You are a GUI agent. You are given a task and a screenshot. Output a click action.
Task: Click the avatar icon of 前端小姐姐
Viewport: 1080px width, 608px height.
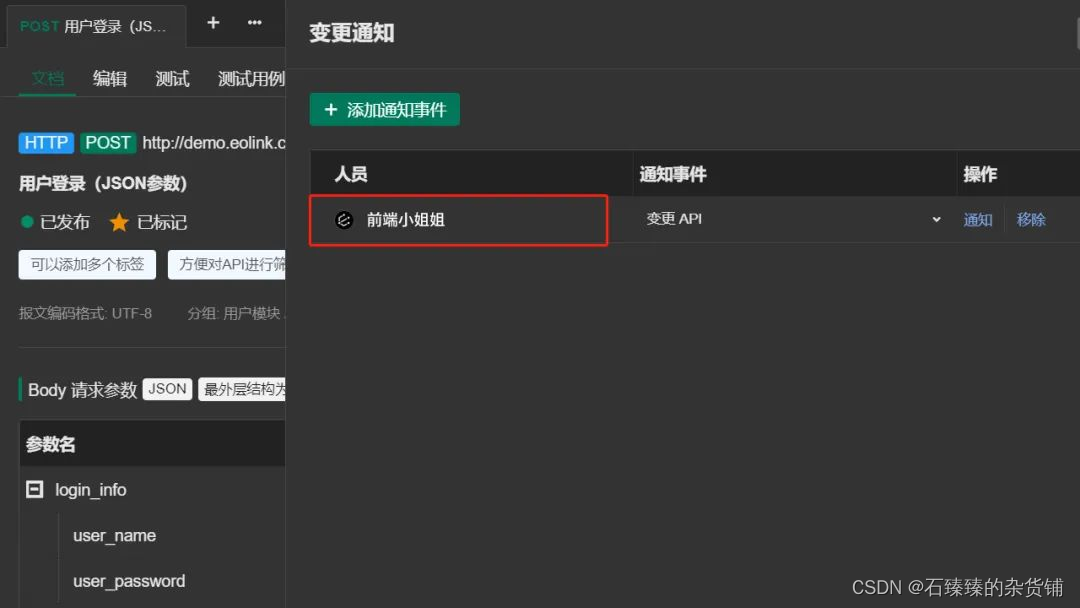coord(344,219)
